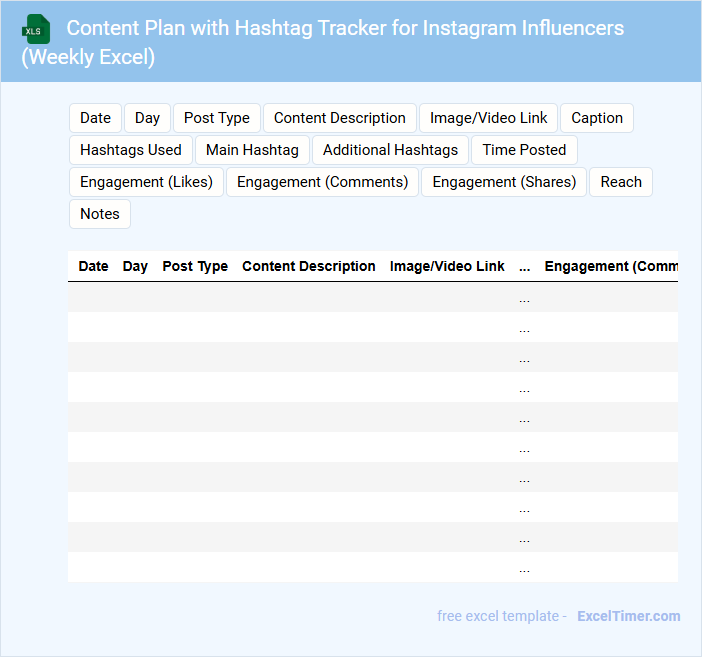This screenshot has width=702, height=657.
Task: Open the ExcelTimer.com link
Action: pyautogui.click(x=629, y=616)
